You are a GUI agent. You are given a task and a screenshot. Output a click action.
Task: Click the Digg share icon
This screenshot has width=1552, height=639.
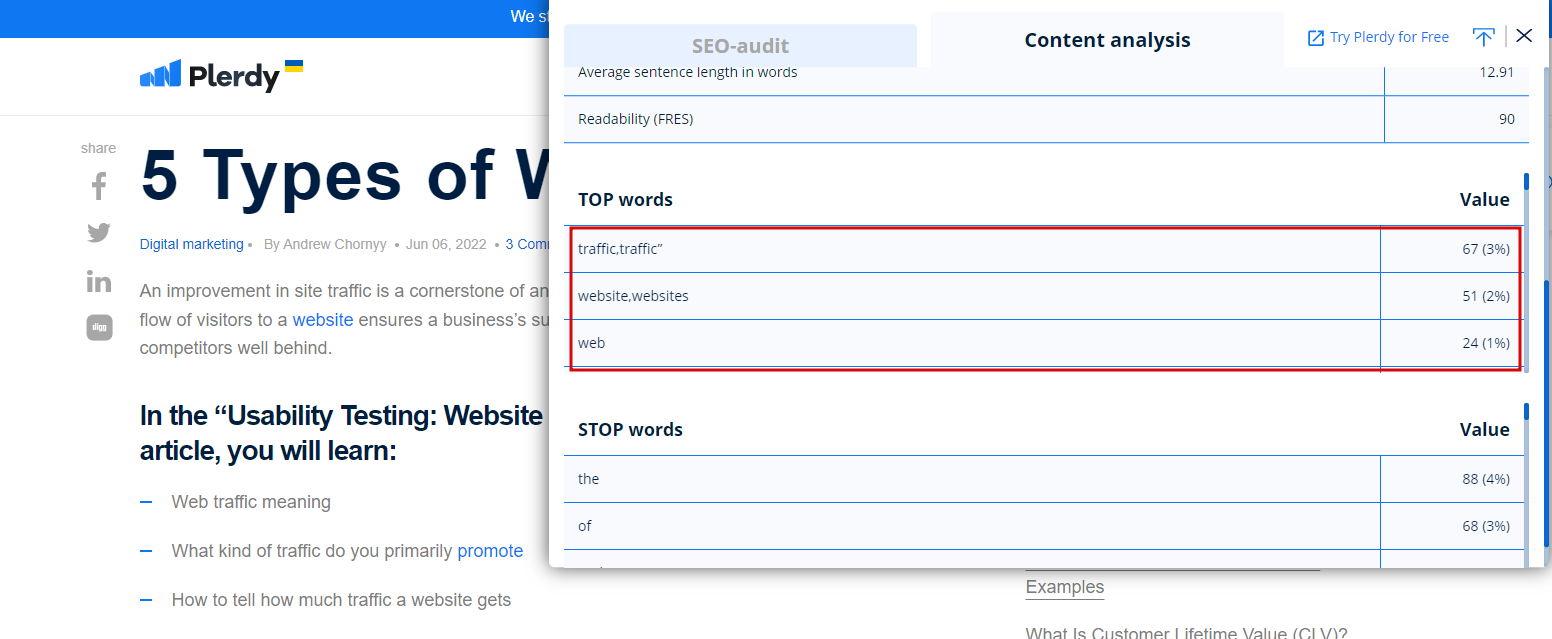99,327
